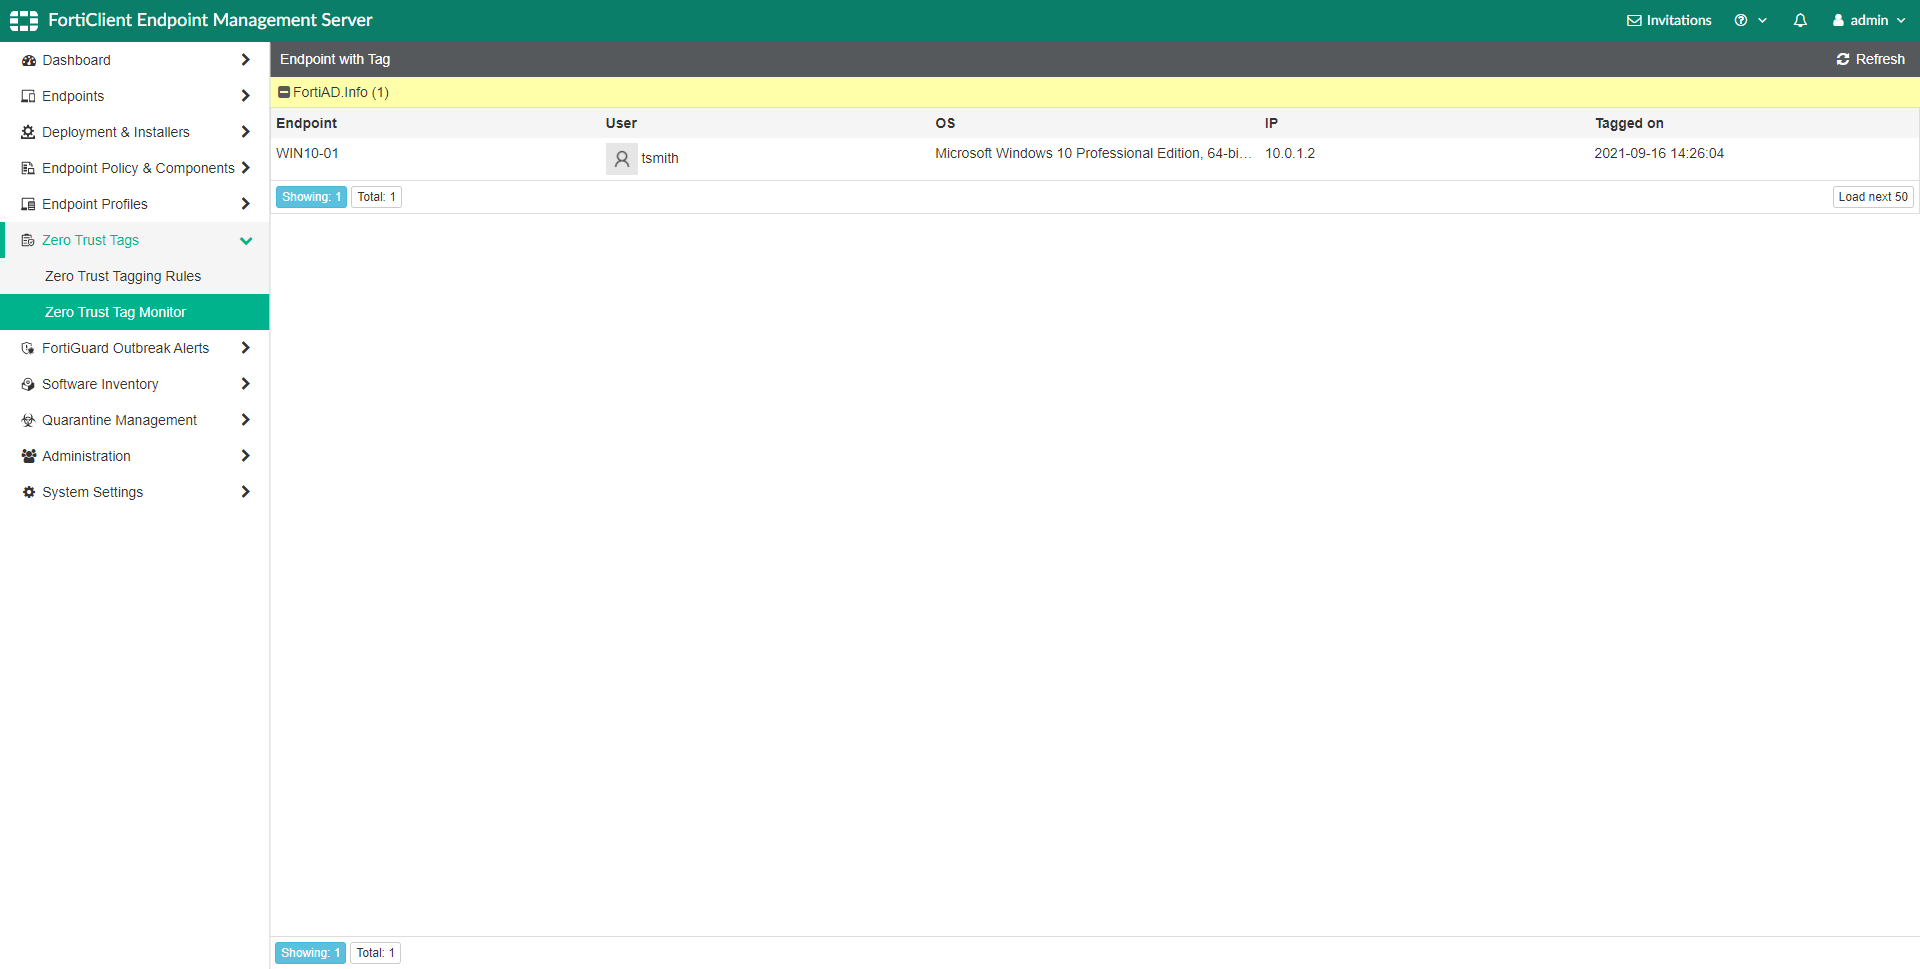1920x969 pixels.
Task: Click the tagged date 2021-09-16 14:26:04
Action: click(1659, 153)
